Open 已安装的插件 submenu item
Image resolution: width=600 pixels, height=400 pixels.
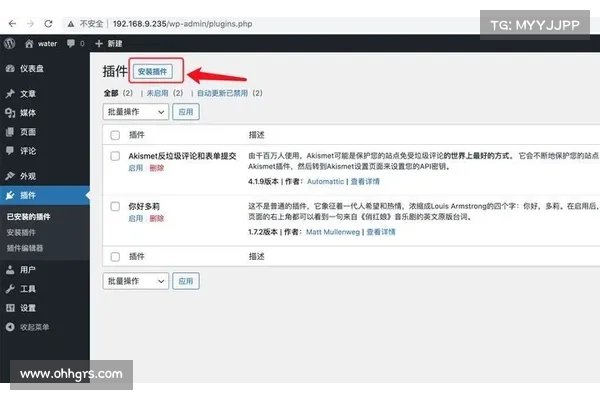28,217
